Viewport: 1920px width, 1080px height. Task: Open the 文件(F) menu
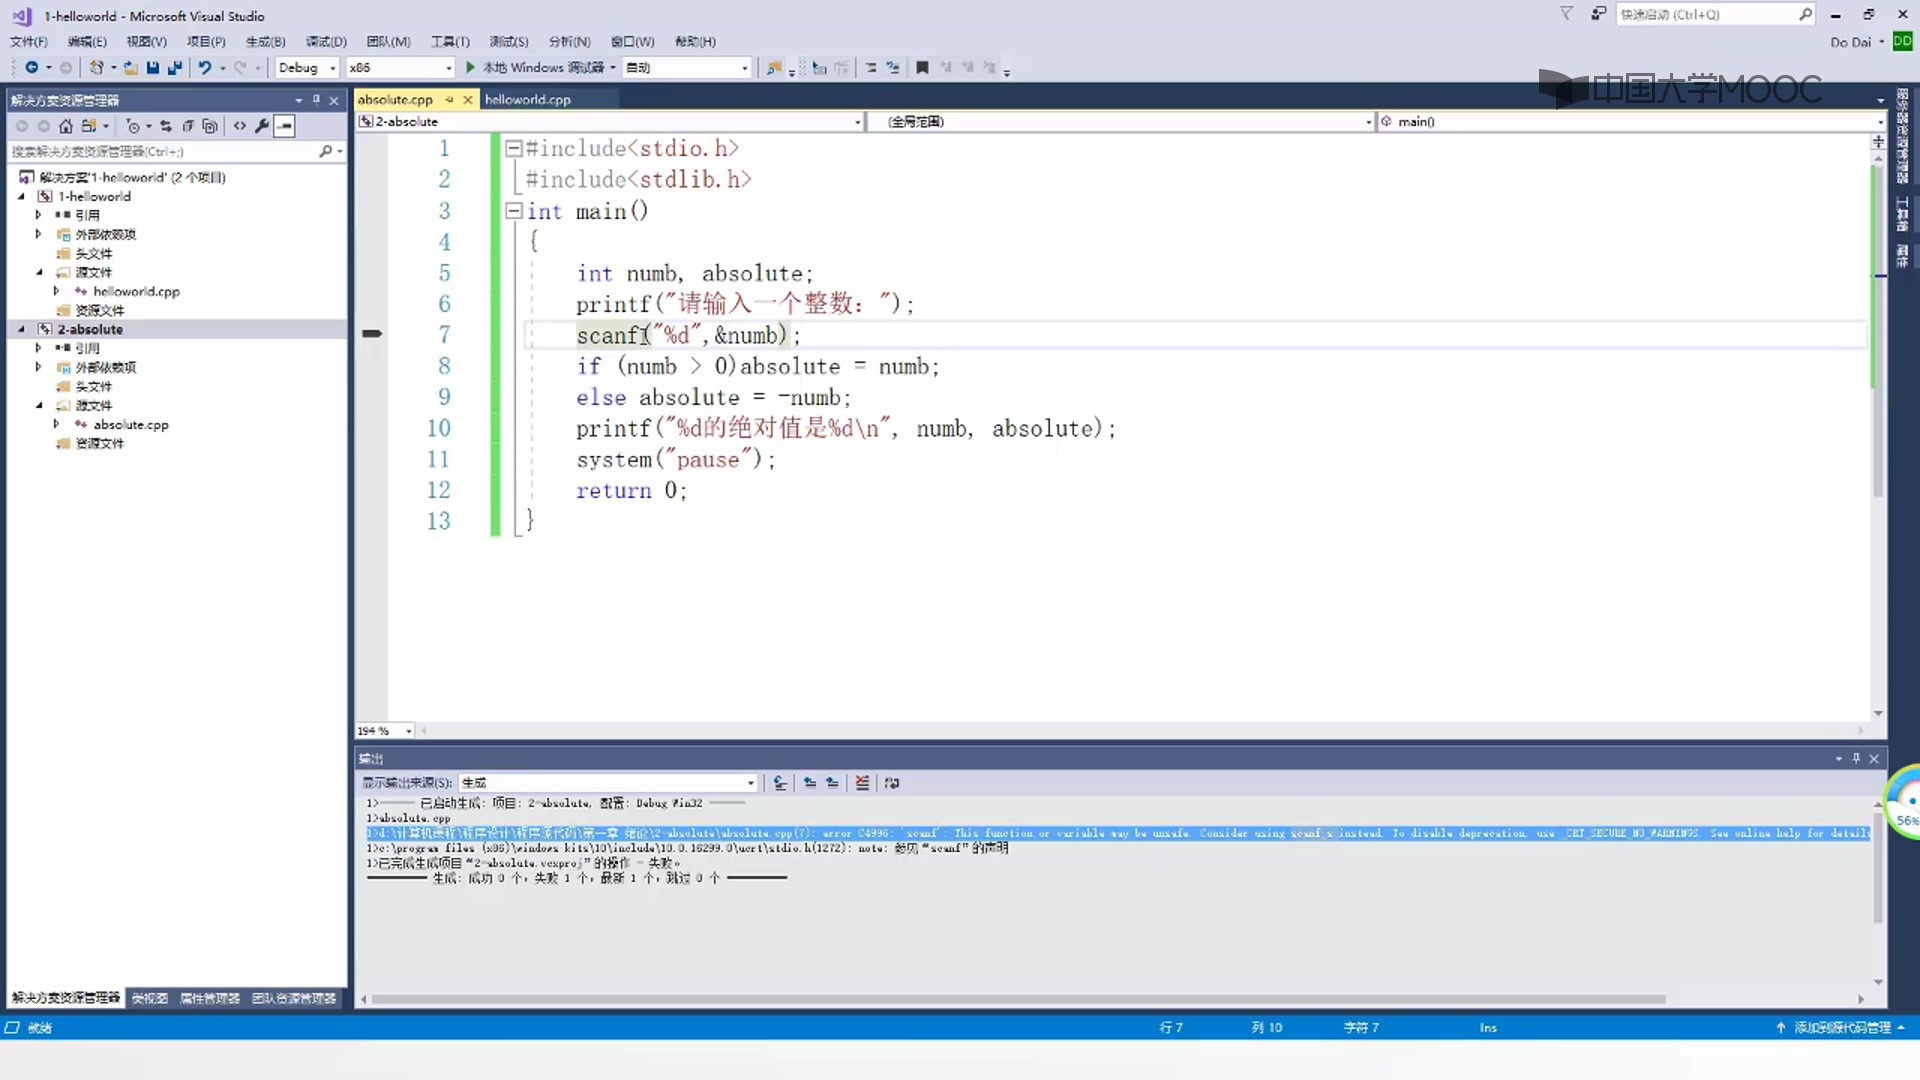[29, 42]
